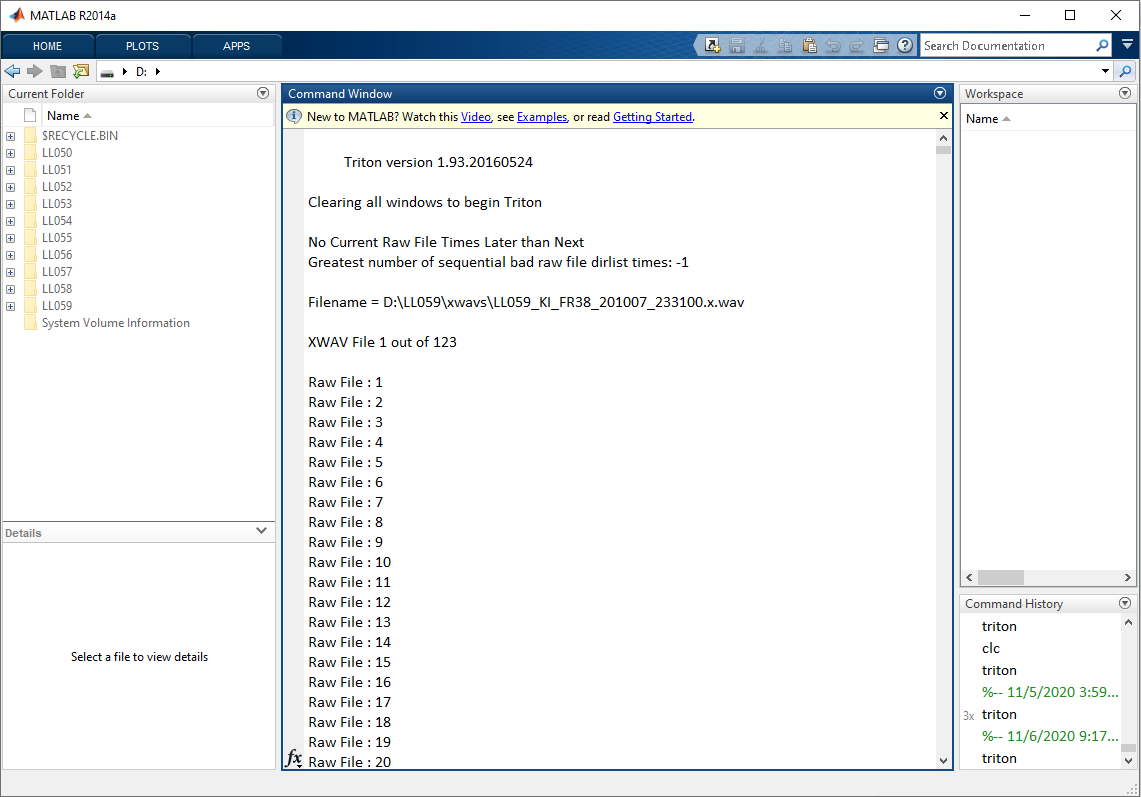Expand the LL059 folder in Current Folder
The height and width of the screenshot is (797, 1141).
point(9,305)
